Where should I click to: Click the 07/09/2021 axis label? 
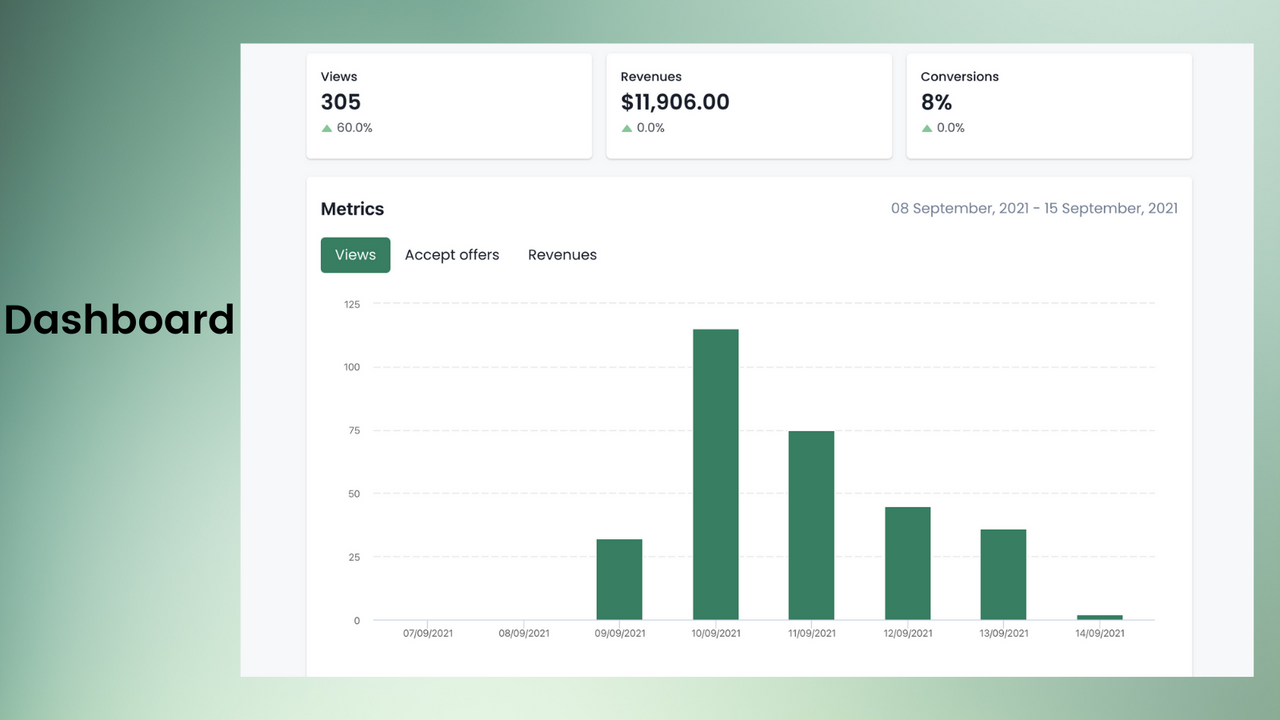point(427,632)
